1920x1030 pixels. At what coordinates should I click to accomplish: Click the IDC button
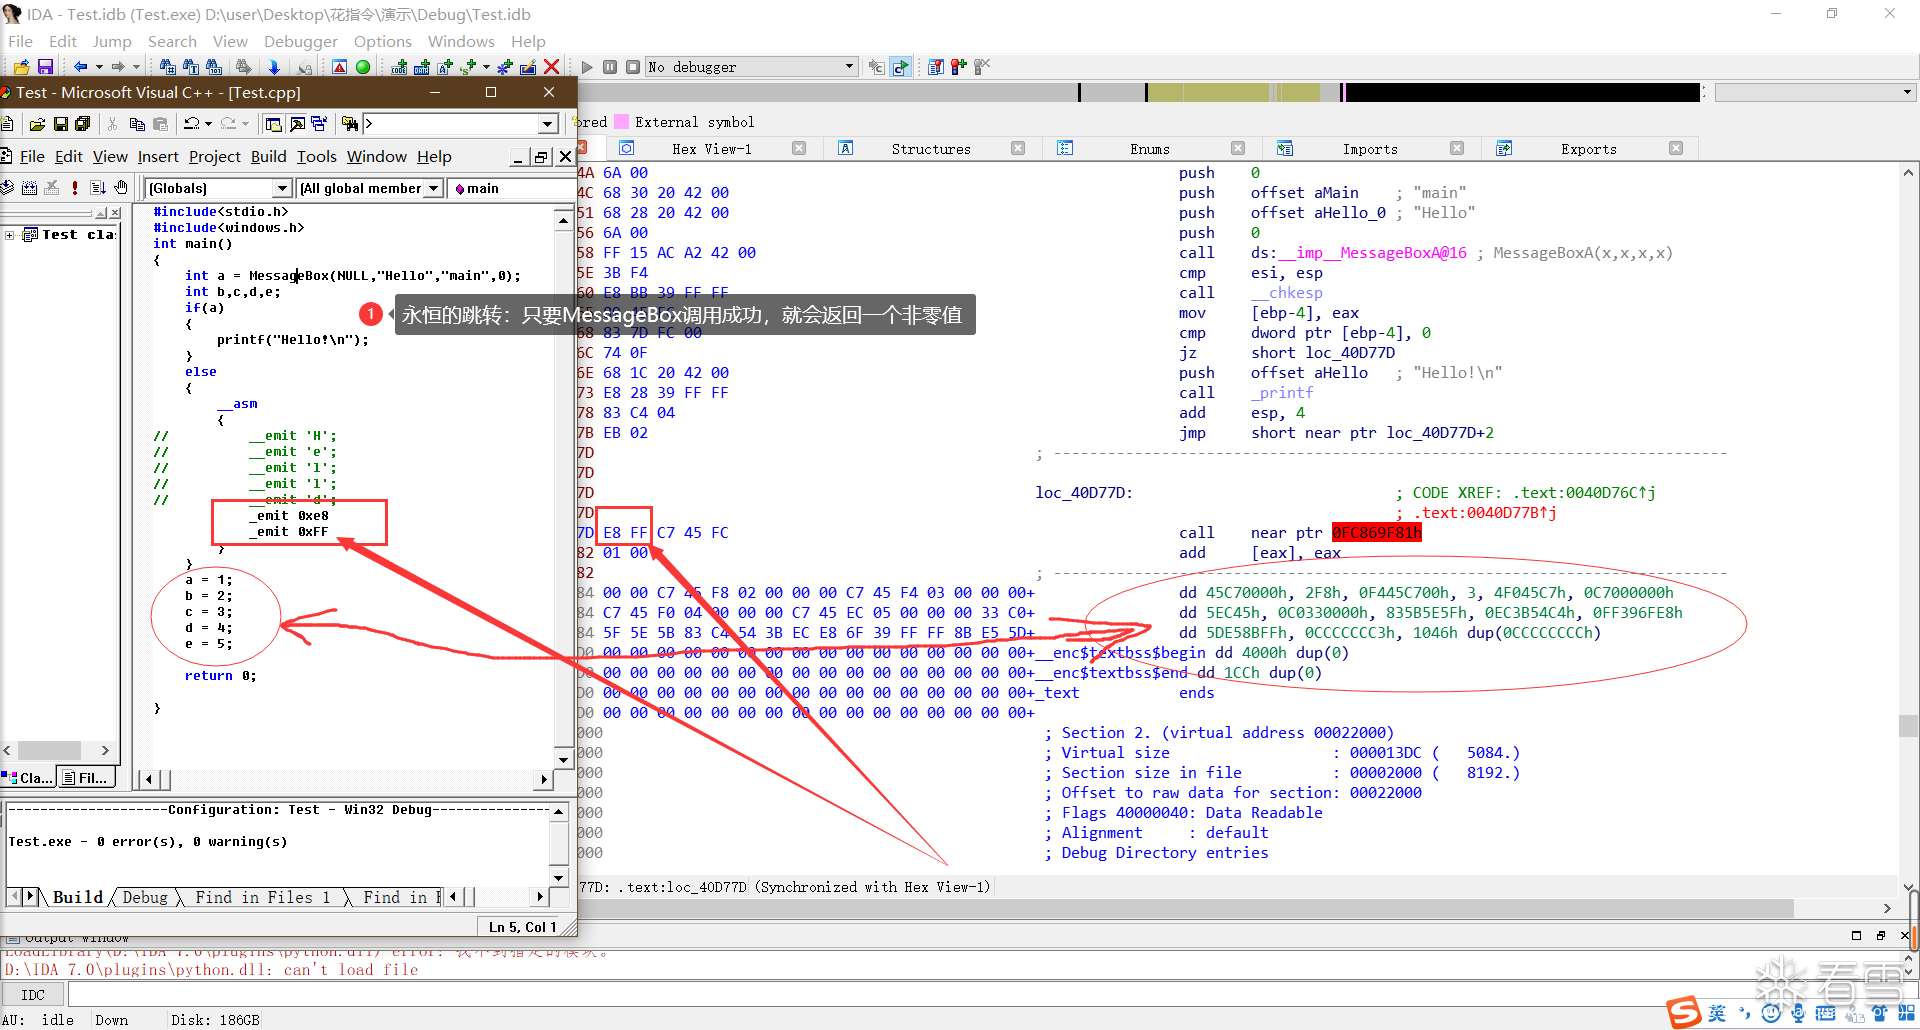pyautogui.click(x=33, y=995)
